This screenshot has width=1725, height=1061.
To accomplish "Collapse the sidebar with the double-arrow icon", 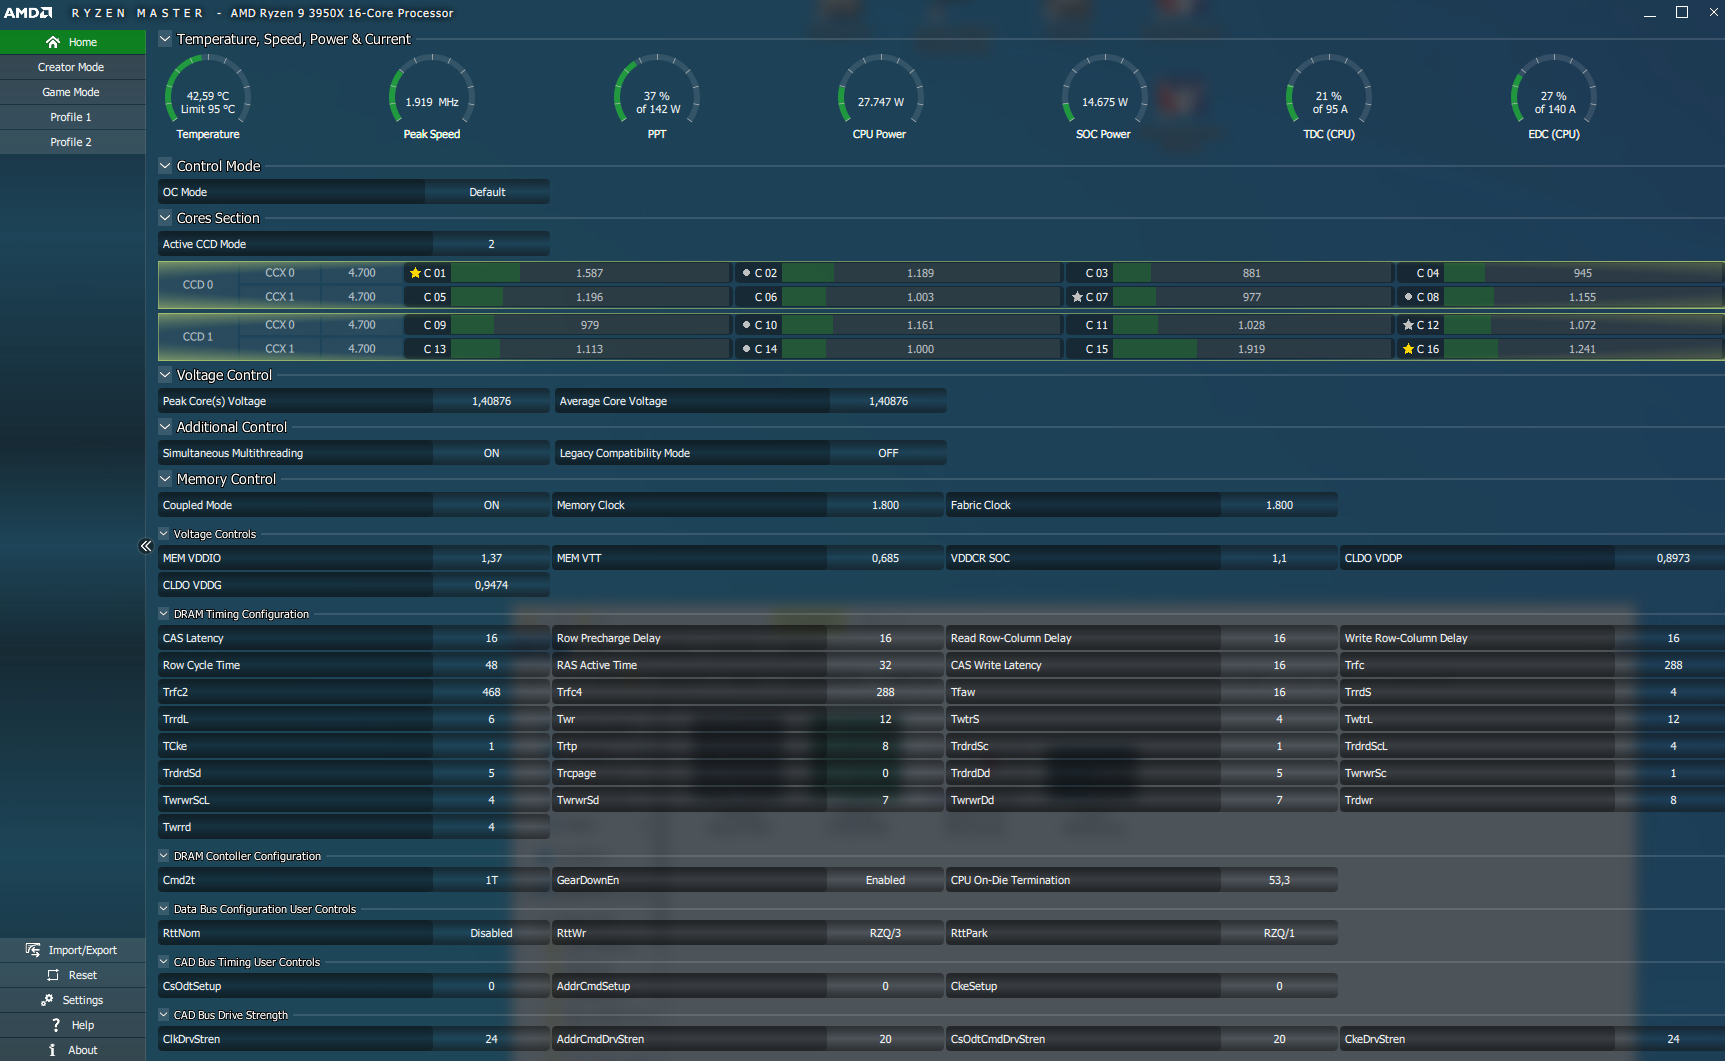I will tap(146, 546).
